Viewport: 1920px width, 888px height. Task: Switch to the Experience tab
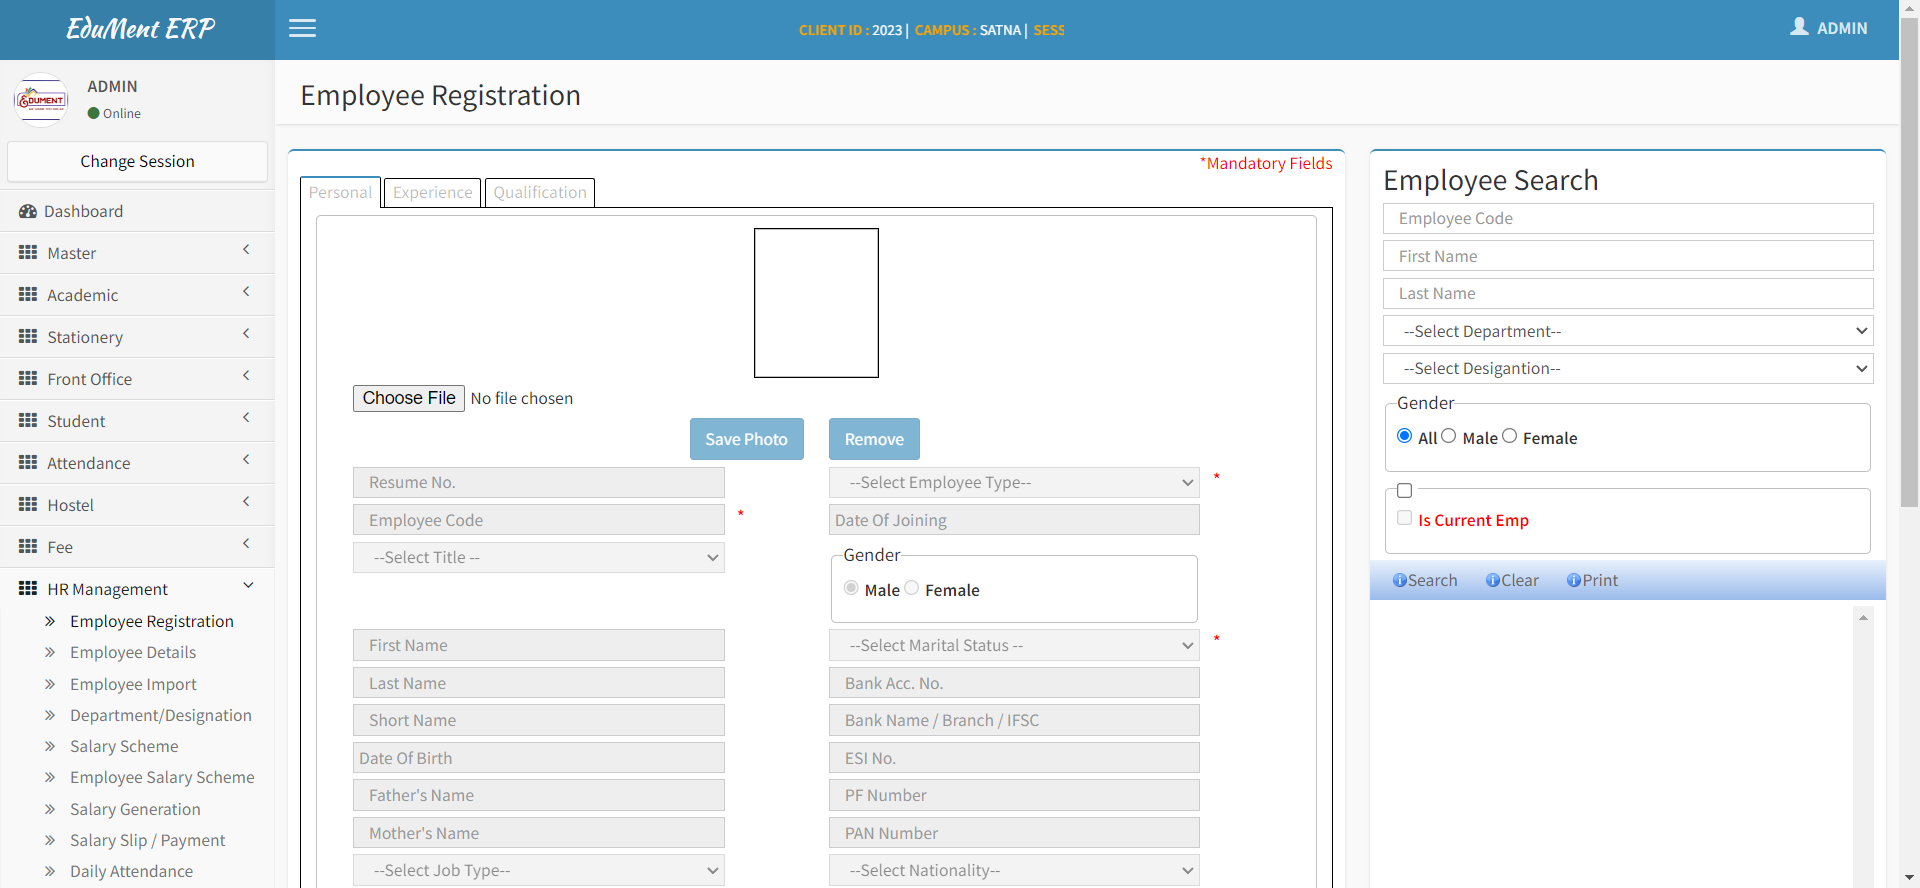coord(432,193)
